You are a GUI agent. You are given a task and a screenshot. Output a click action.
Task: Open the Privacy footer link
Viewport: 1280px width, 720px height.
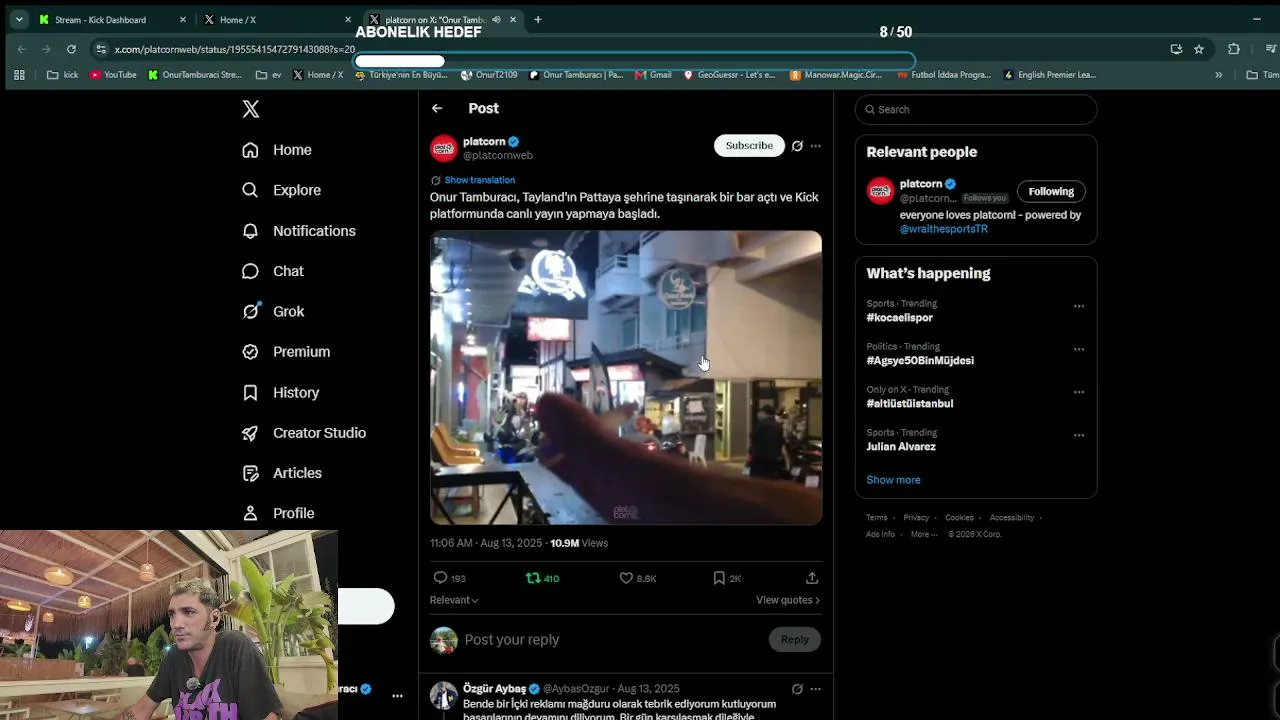coord(916,518)
